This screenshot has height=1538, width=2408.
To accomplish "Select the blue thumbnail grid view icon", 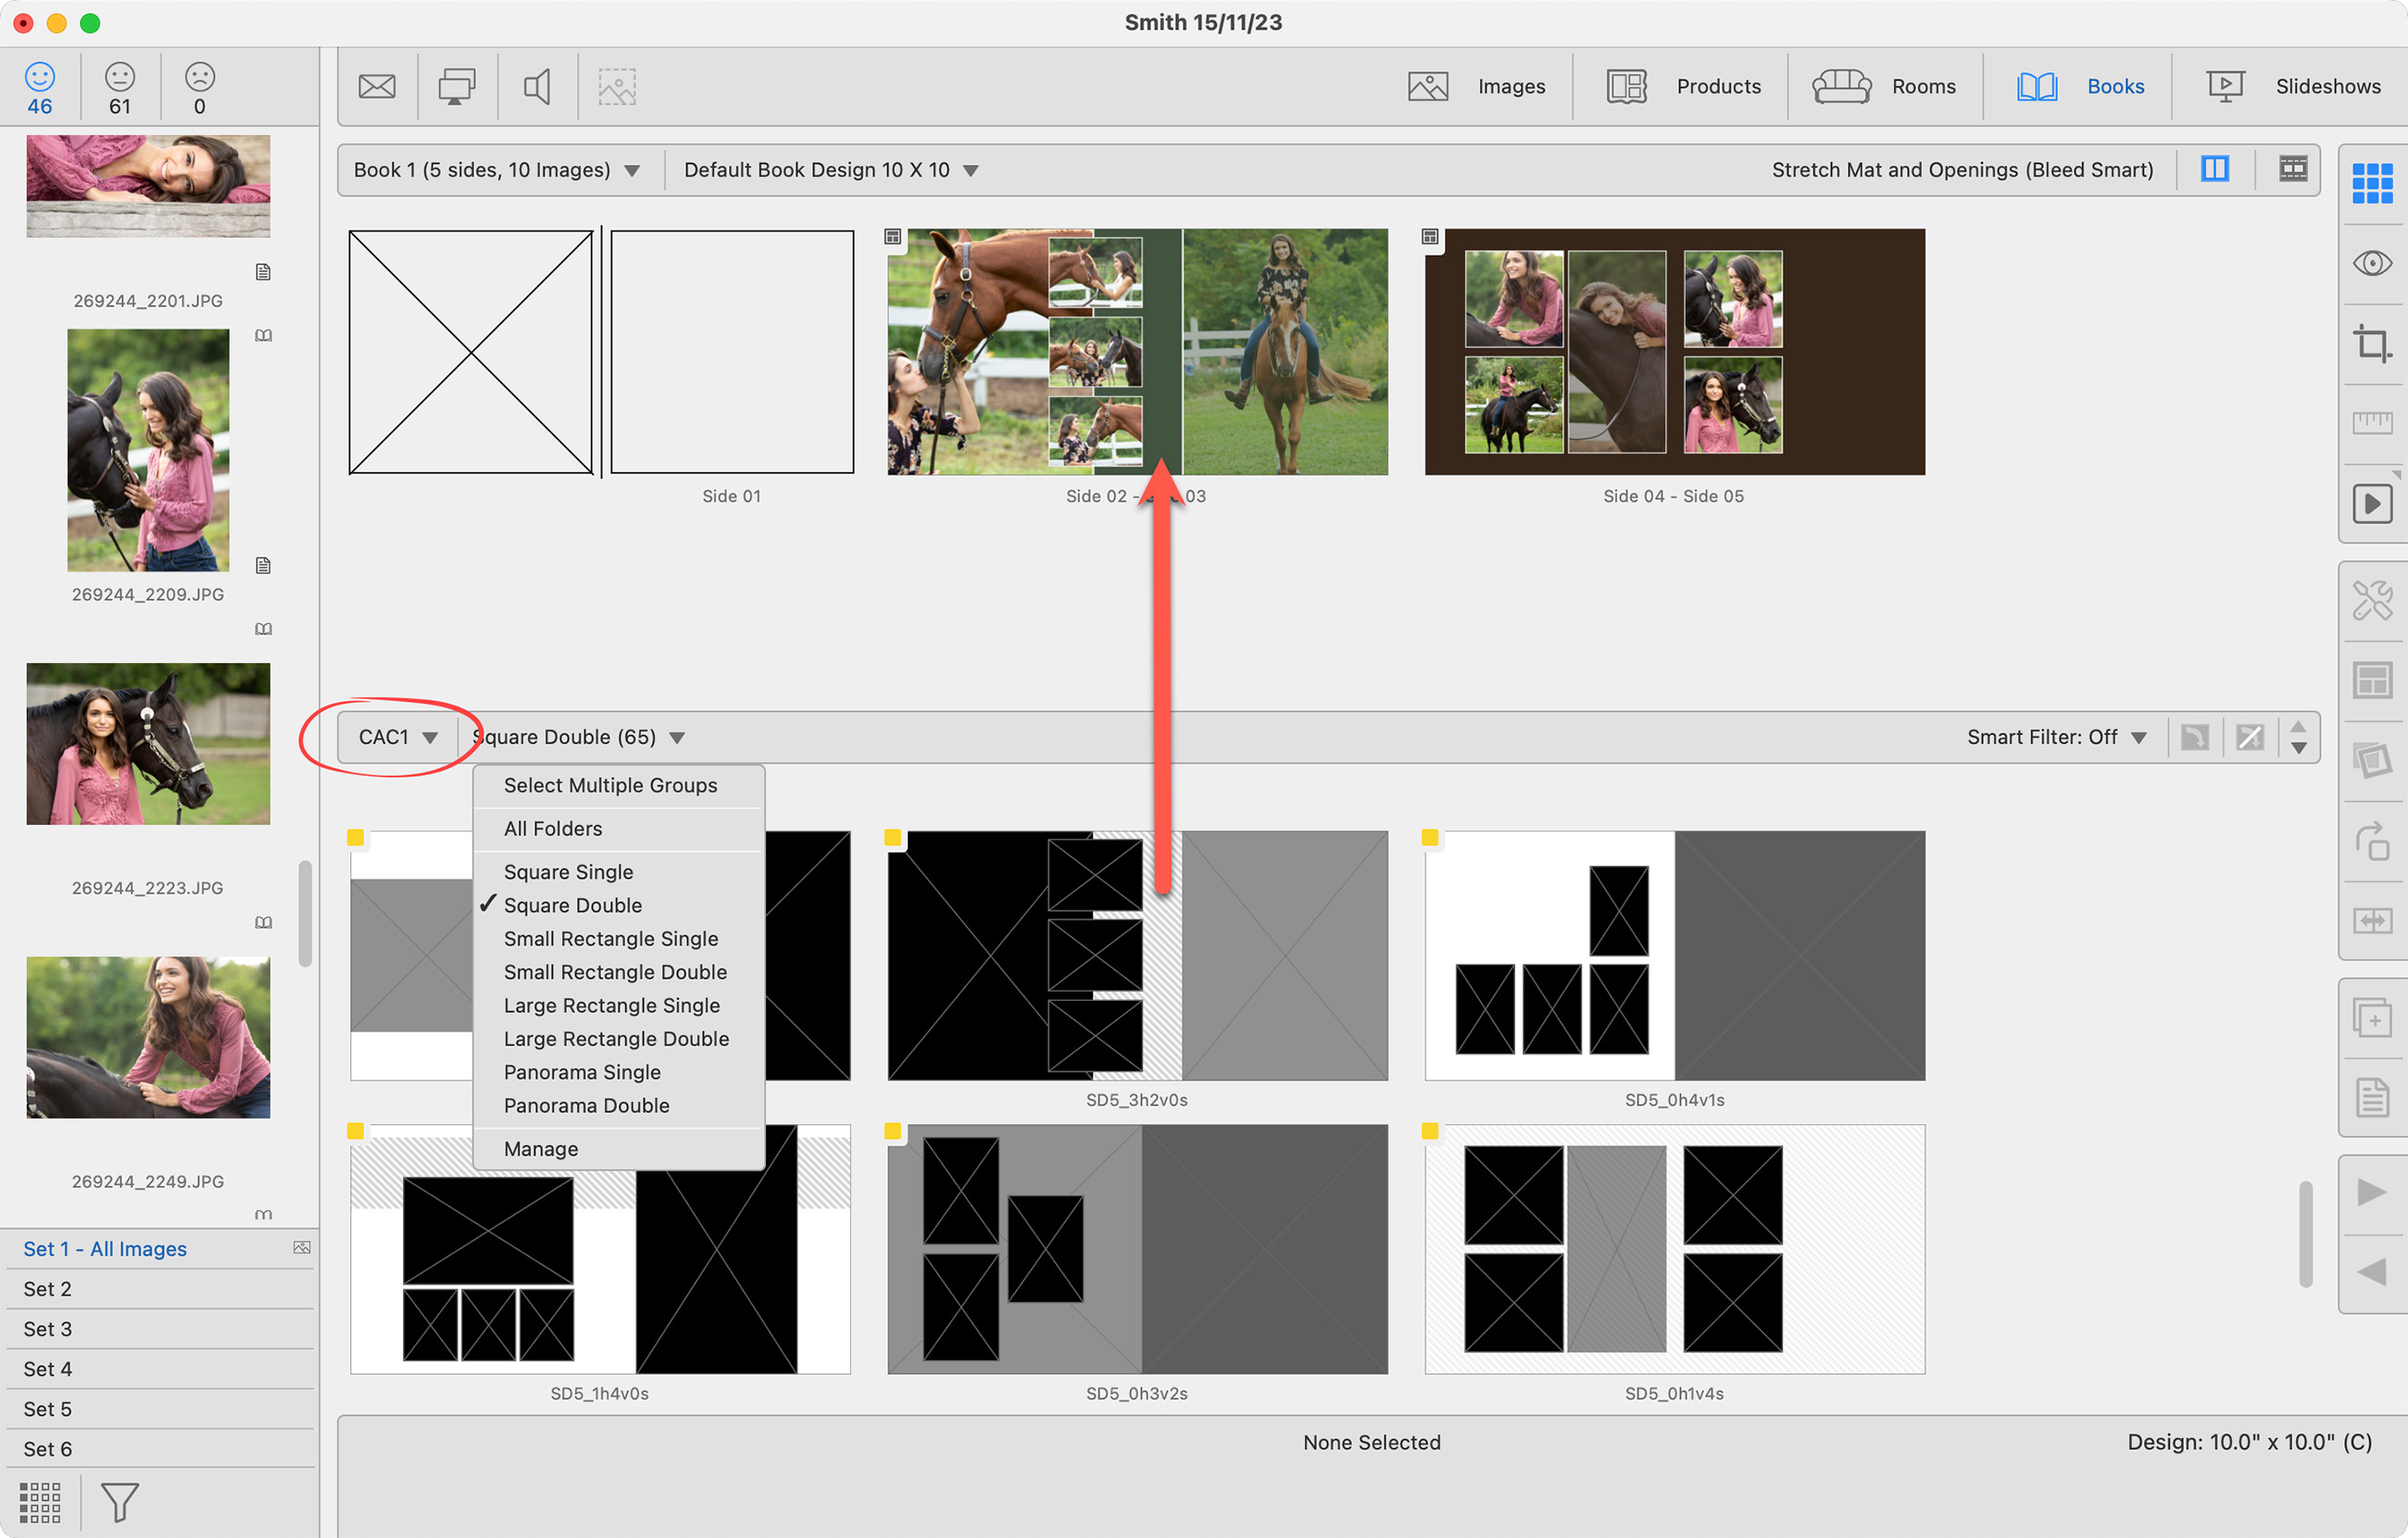I will click(2371, 183).
